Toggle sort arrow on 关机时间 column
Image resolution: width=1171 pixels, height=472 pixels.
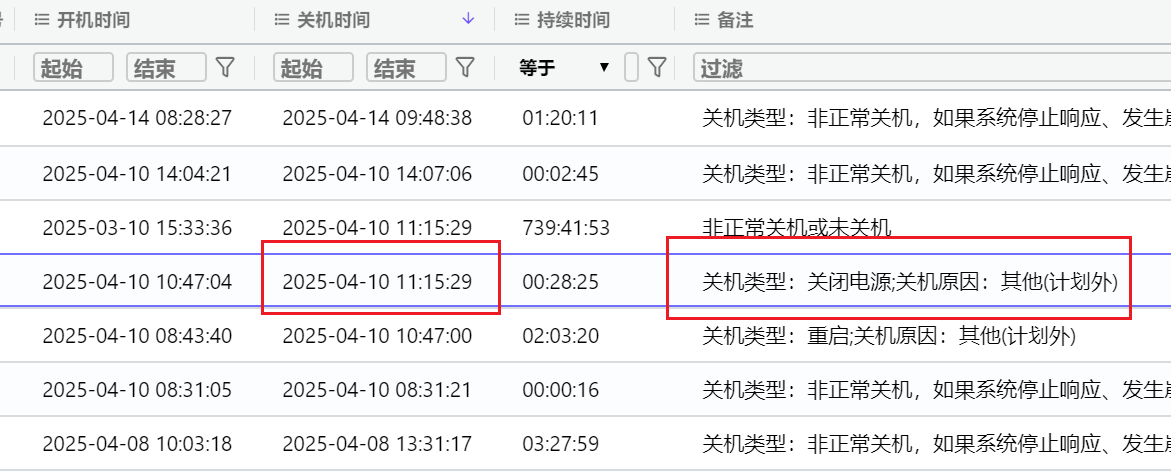coord(468,19)
